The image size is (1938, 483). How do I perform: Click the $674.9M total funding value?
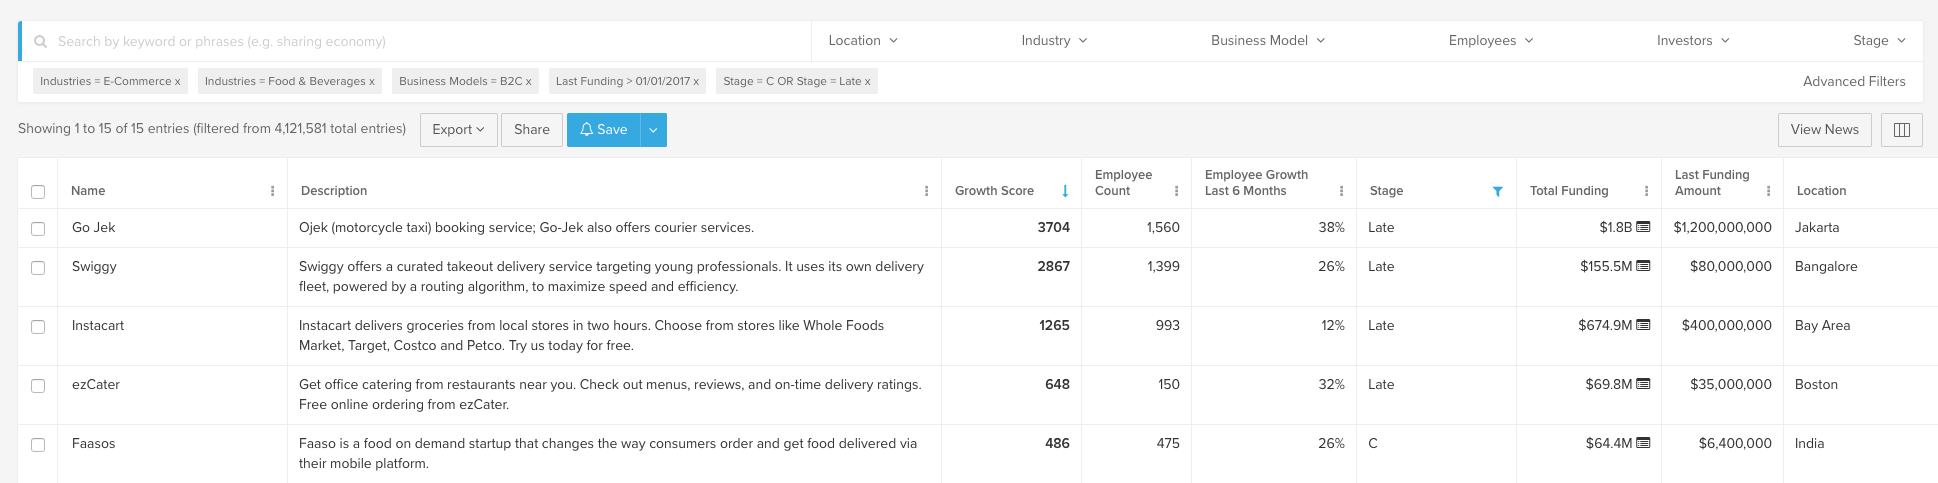coord(1605,326)
